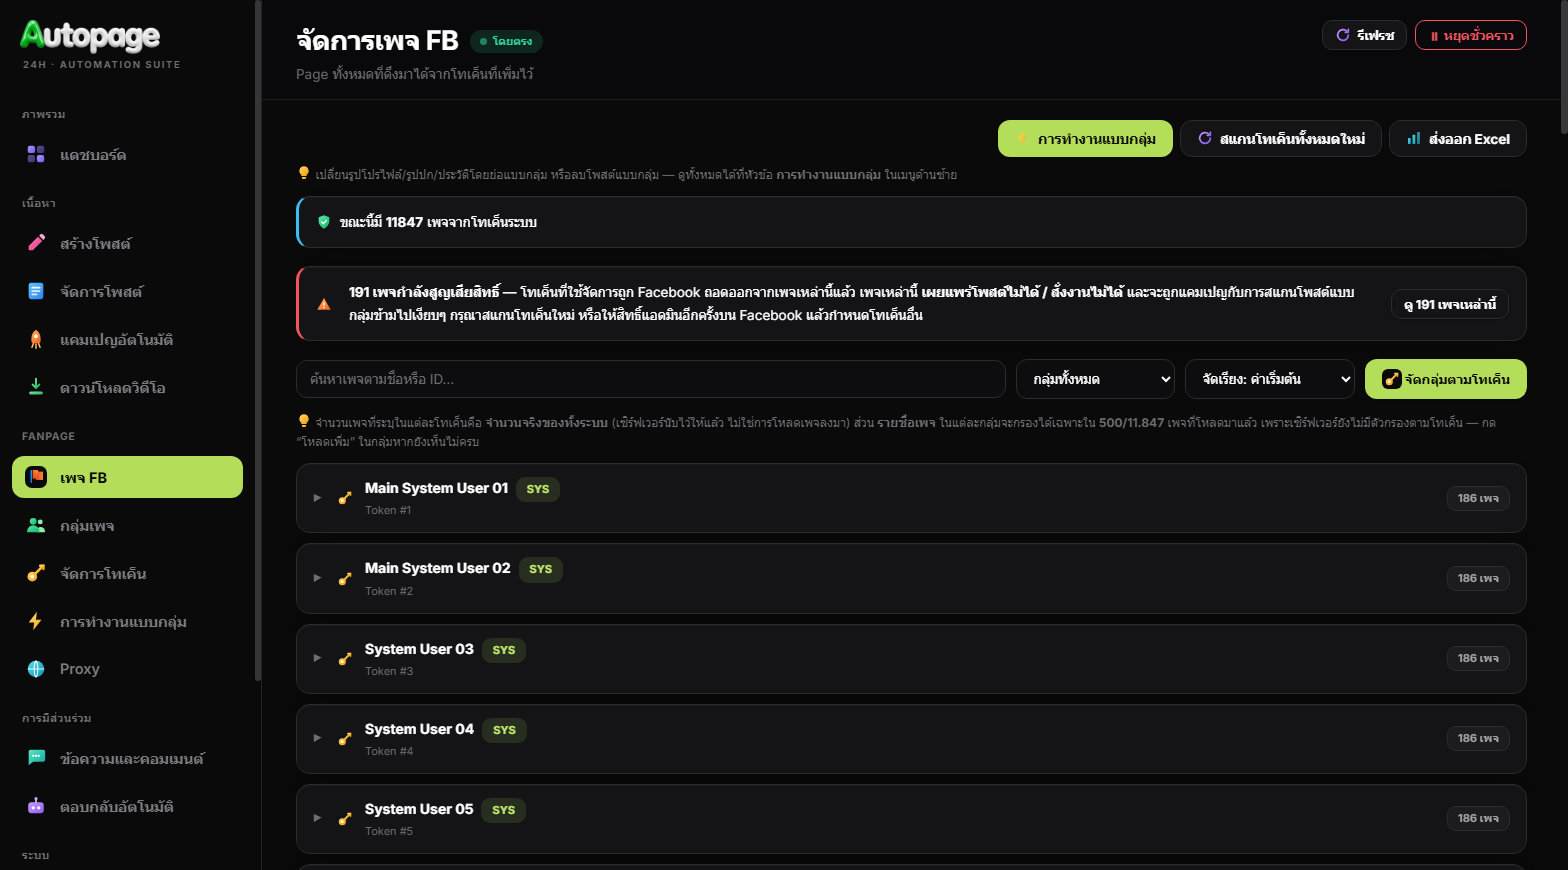1568x870 pixels.
Task: Click the ส่งออก Excel export button
Action: coord(1458,139)
